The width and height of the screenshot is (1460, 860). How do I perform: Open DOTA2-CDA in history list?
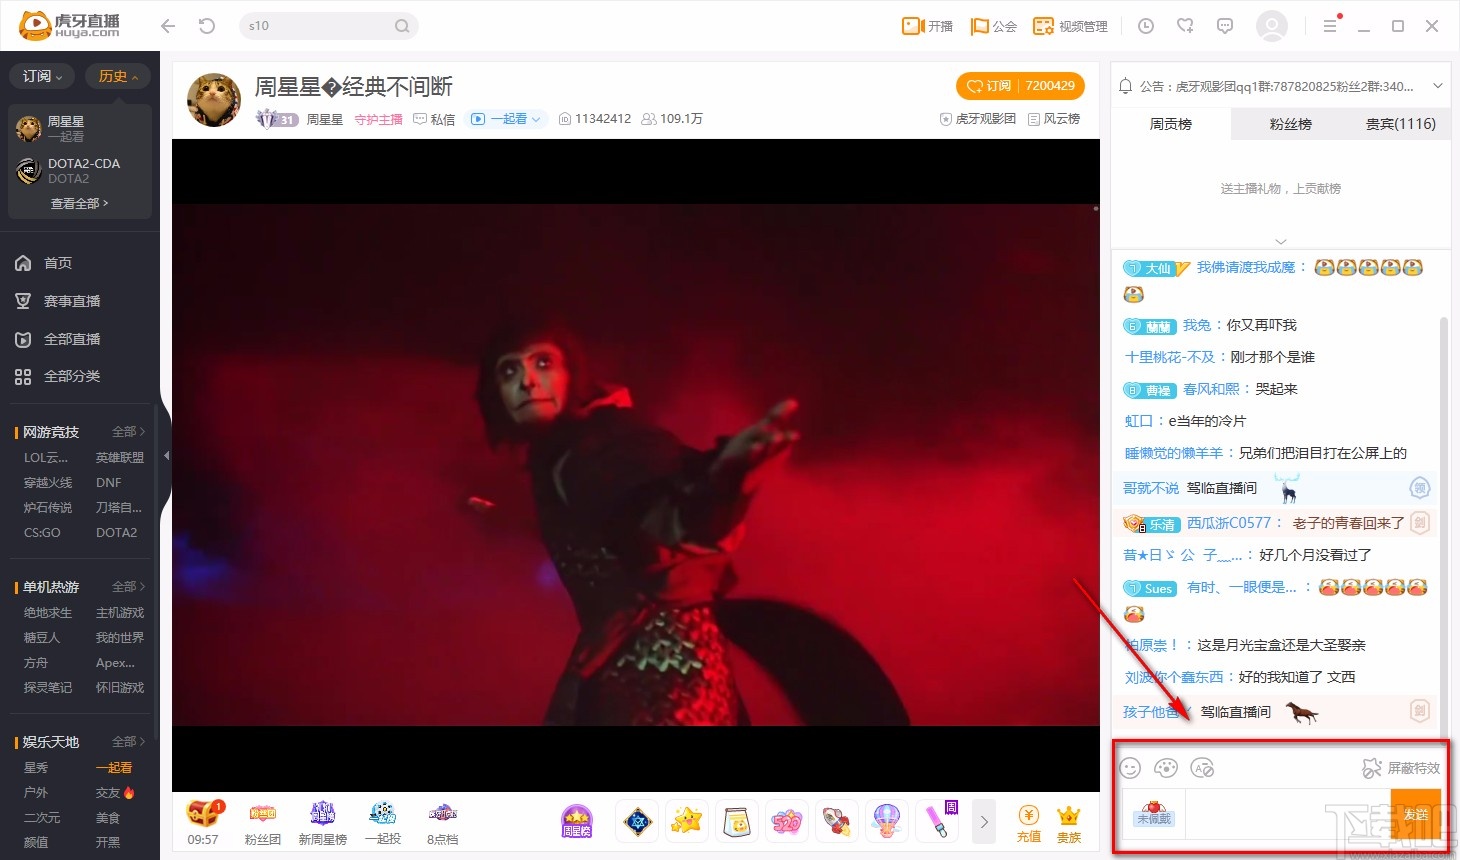(80, 170)
